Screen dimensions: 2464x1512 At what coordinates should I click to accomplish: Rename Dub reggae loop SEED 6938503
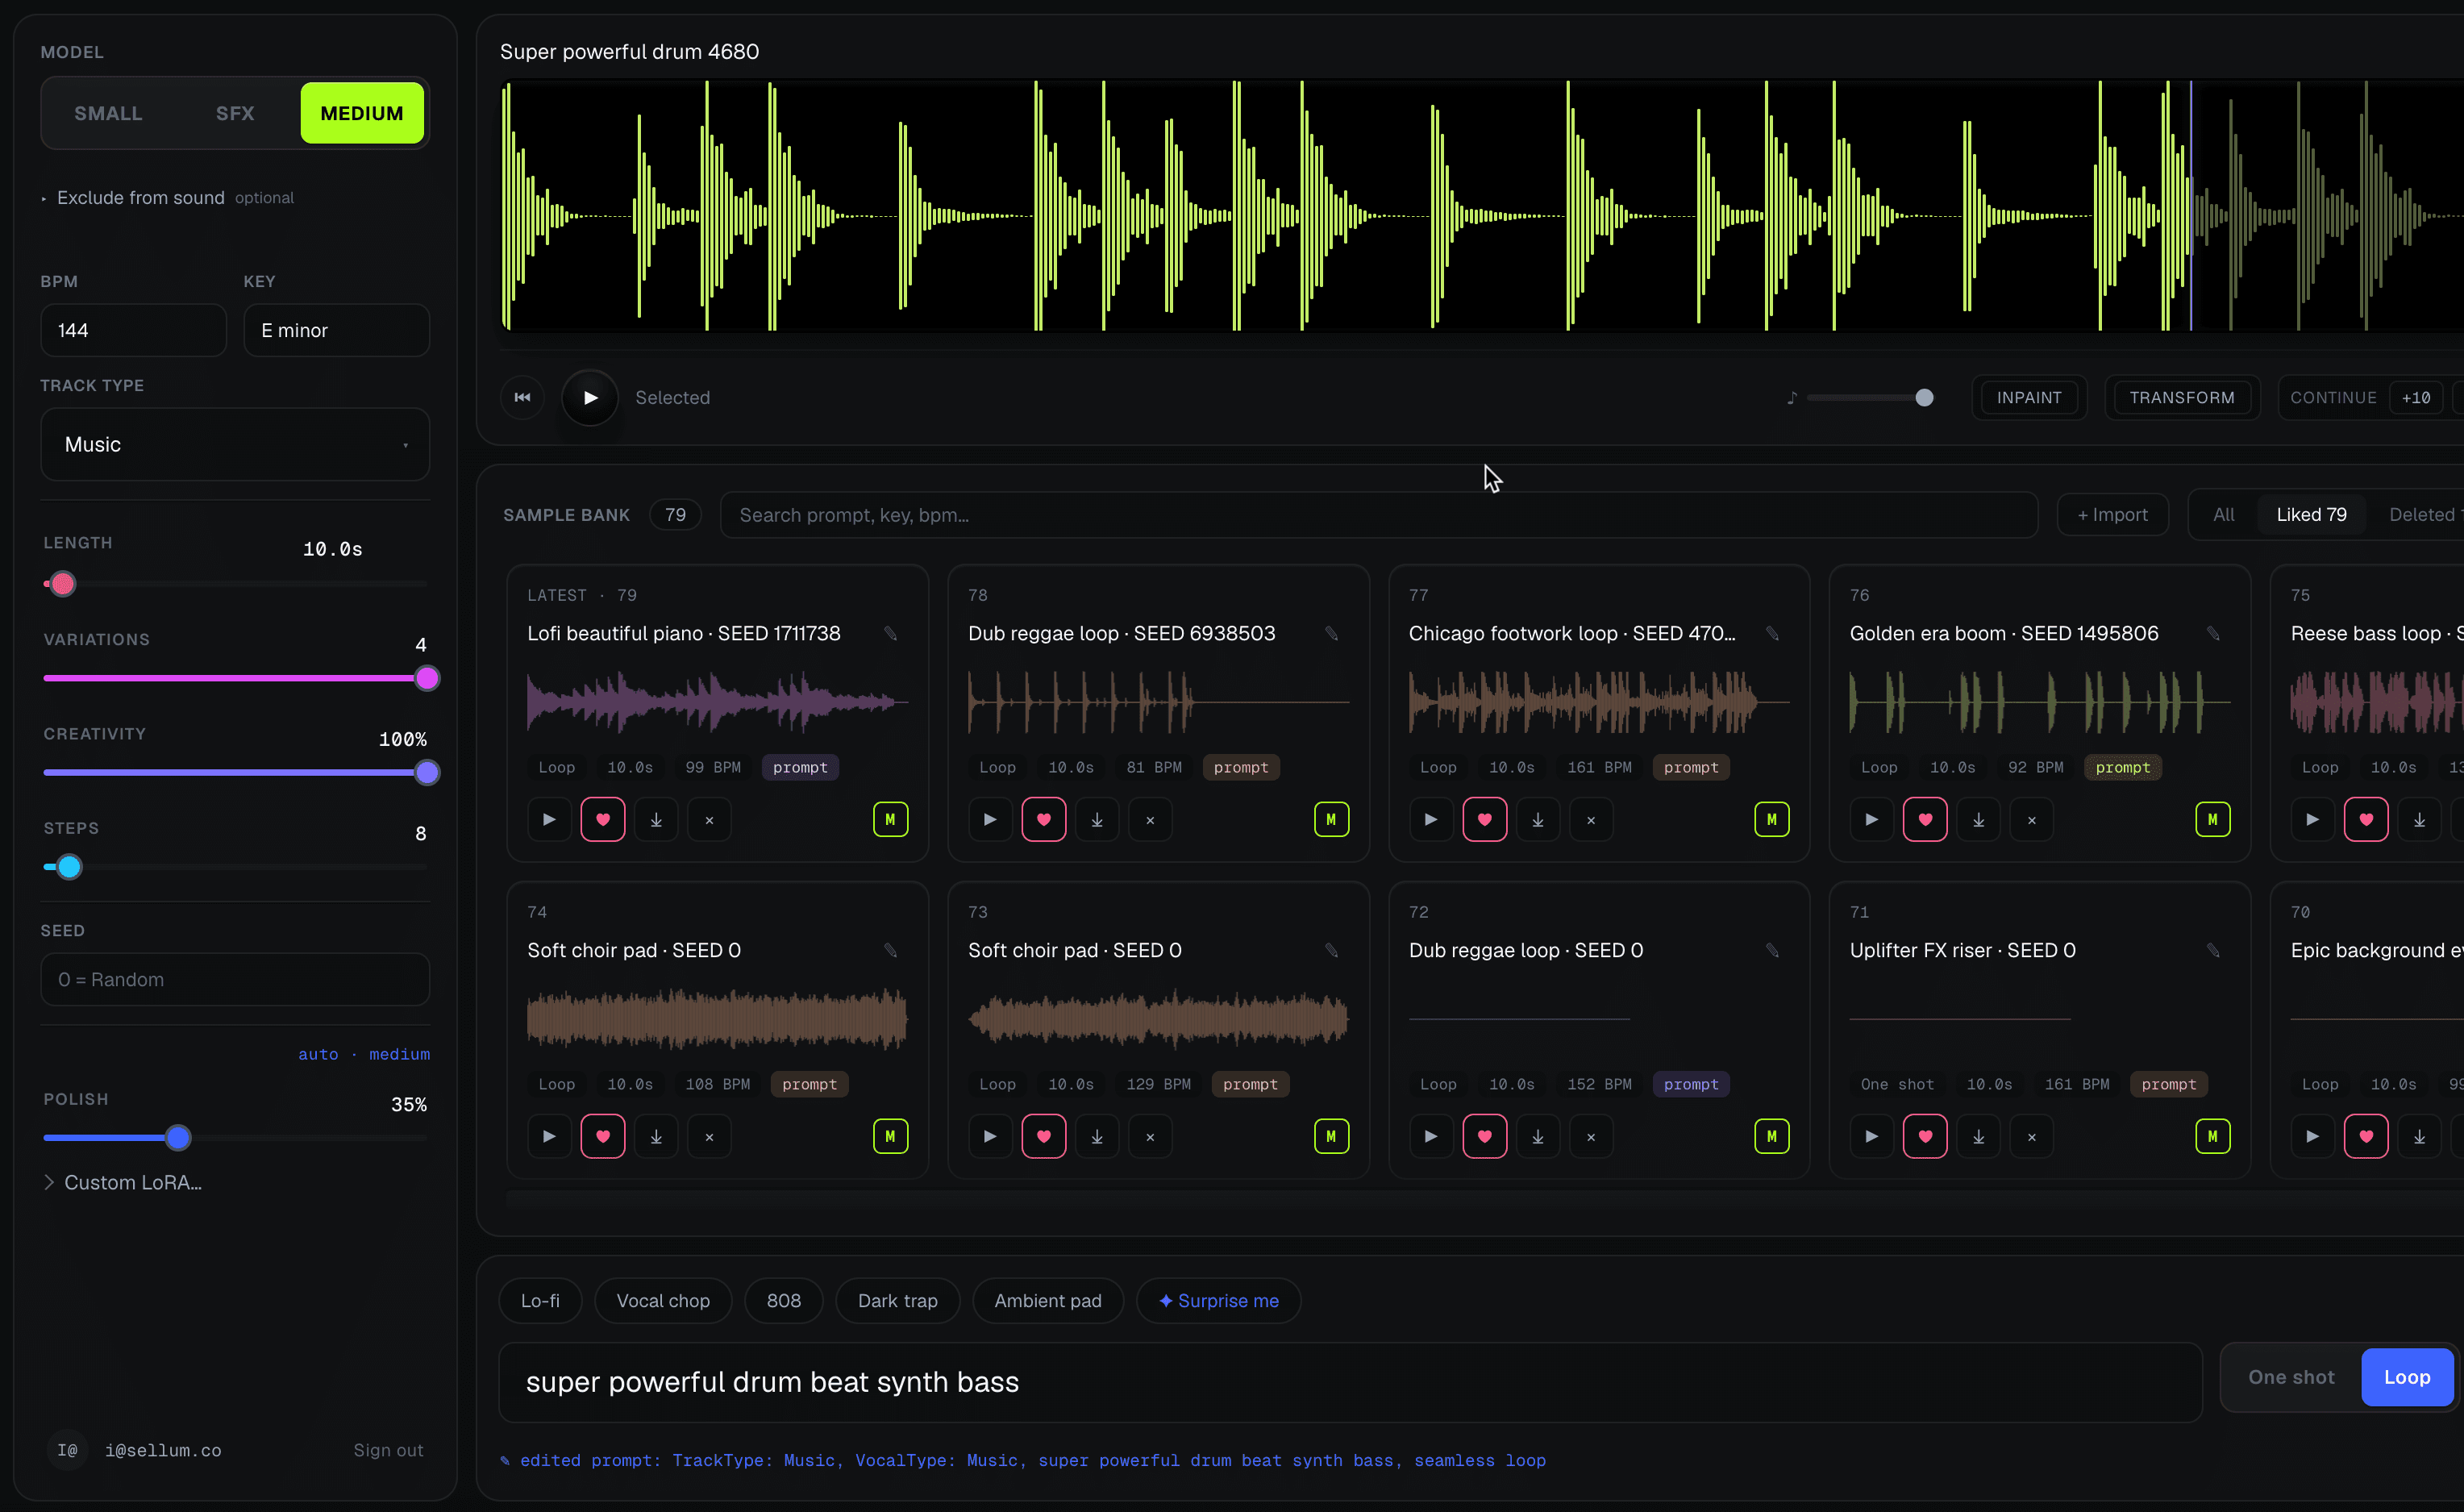[1331, 633]
